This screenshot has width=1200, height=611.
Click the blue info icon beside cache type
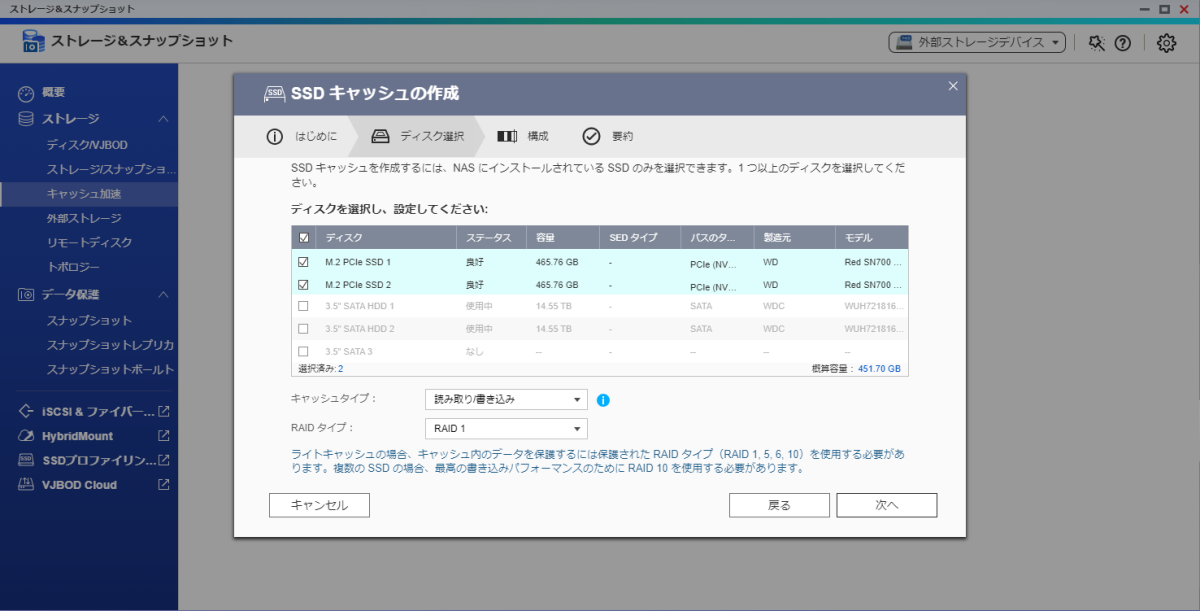[603, 400]
